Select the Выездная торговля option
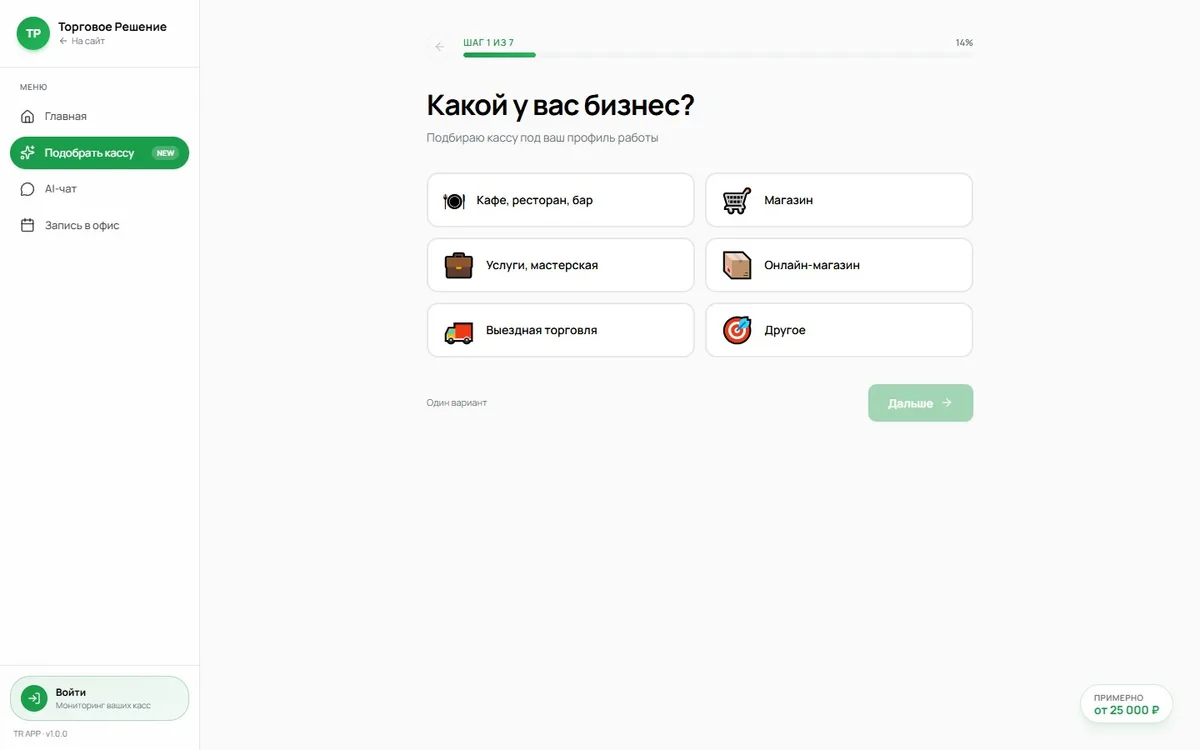 point(560,330)
